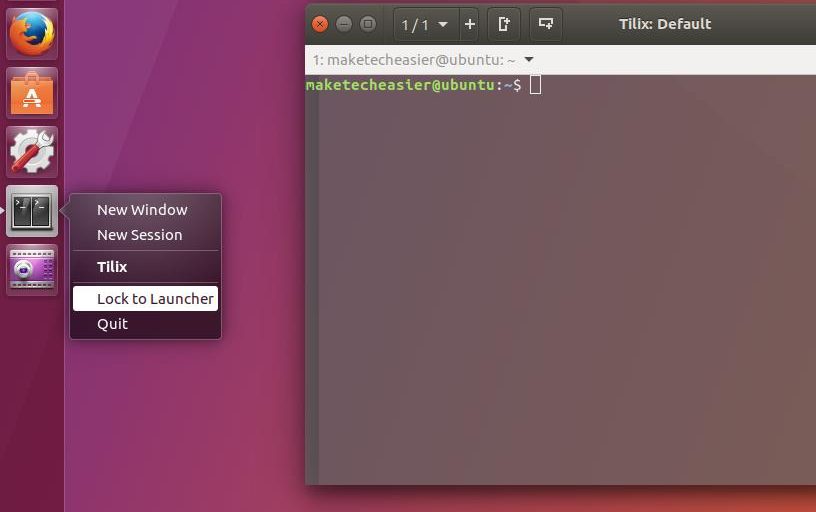Launch Ubuntu Software Center icon
This screenshot has height=512, width=816.
[x=32, y=93]
